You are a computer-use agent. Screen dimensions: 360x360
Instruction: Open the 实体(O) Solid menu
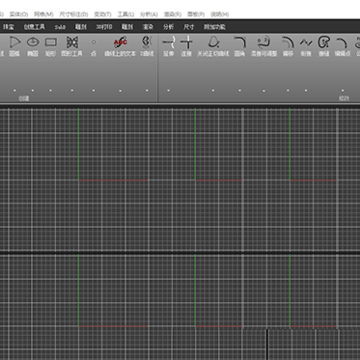19,14
